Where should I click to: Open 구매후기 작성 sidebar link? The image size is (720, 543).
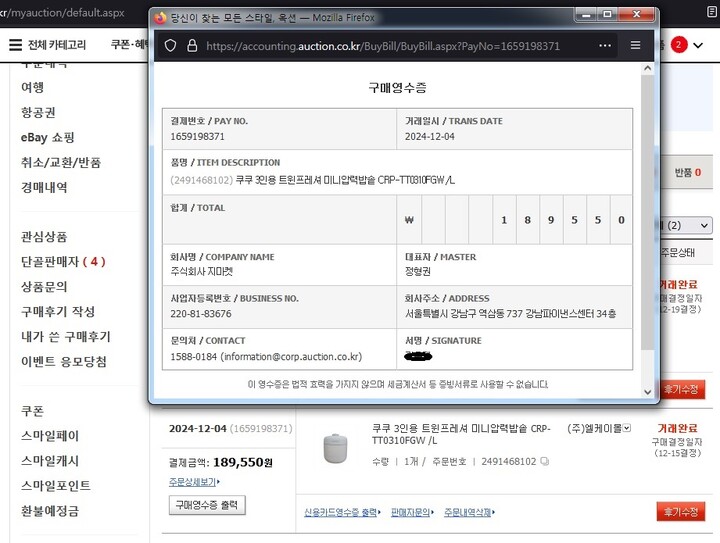tap(58, 312)
